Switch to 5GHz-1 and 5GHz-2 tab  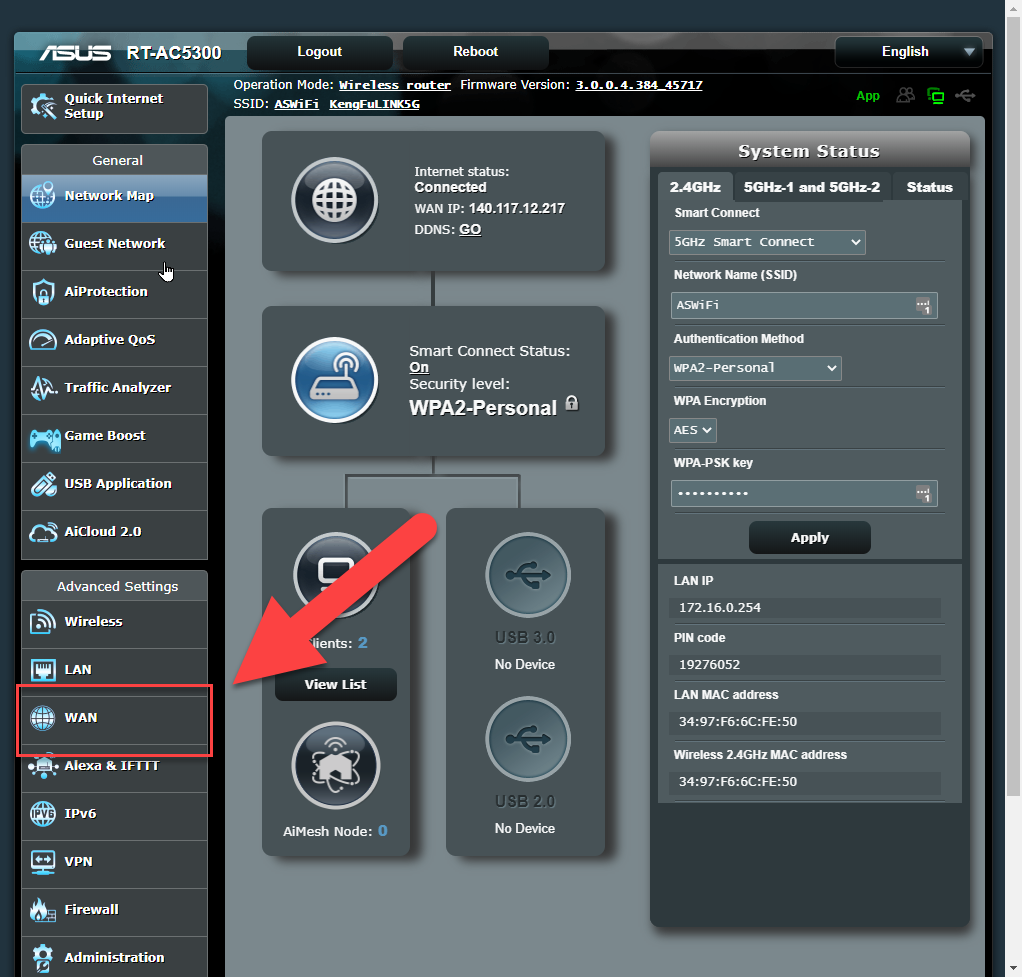click(x=811, y=188)
